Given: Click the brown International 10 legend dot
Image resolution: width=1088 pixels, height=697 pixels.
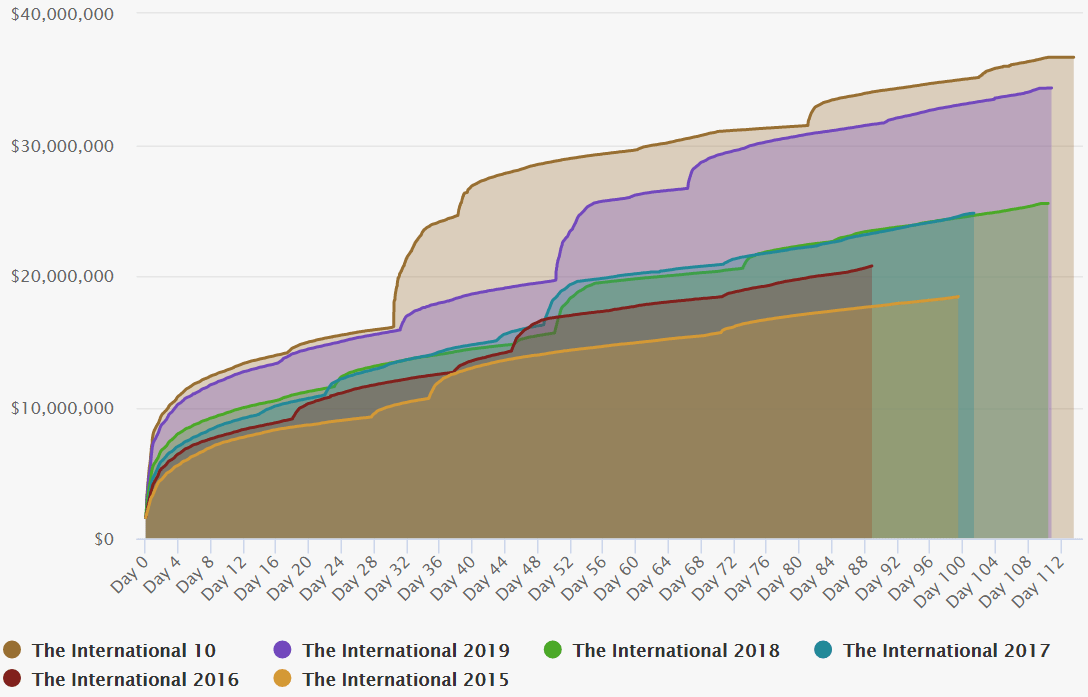Looking at the screenshot, I should point(13,650).
